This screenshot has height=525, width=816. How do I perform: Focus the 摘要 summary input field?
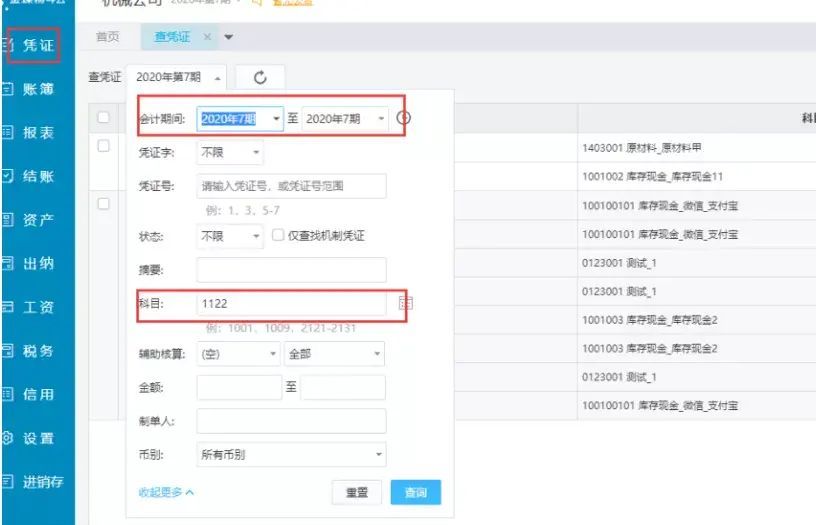[291, 270]
